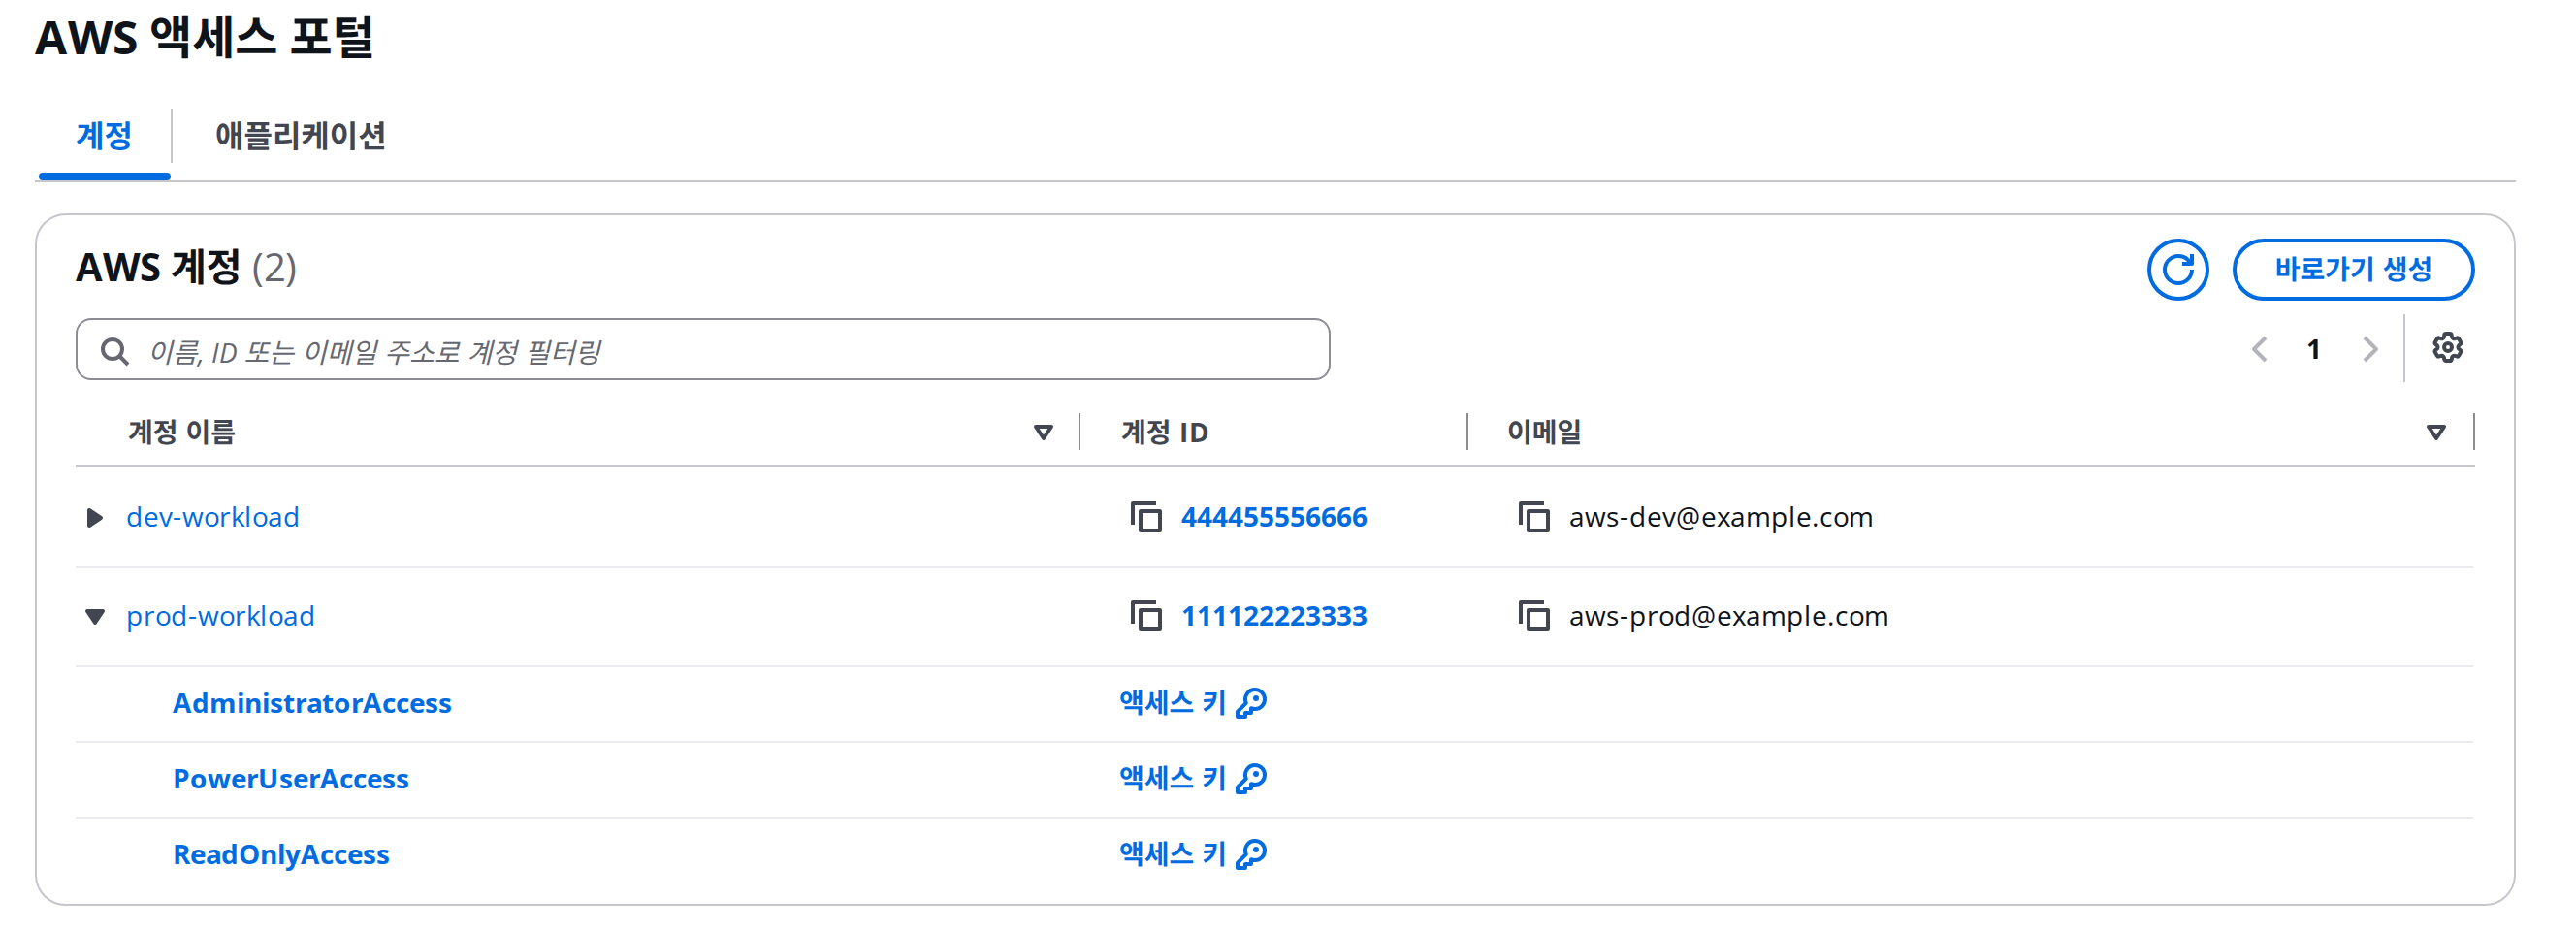
Task: Click the refresh accounts icon button
Action: tap(2177, 269)
